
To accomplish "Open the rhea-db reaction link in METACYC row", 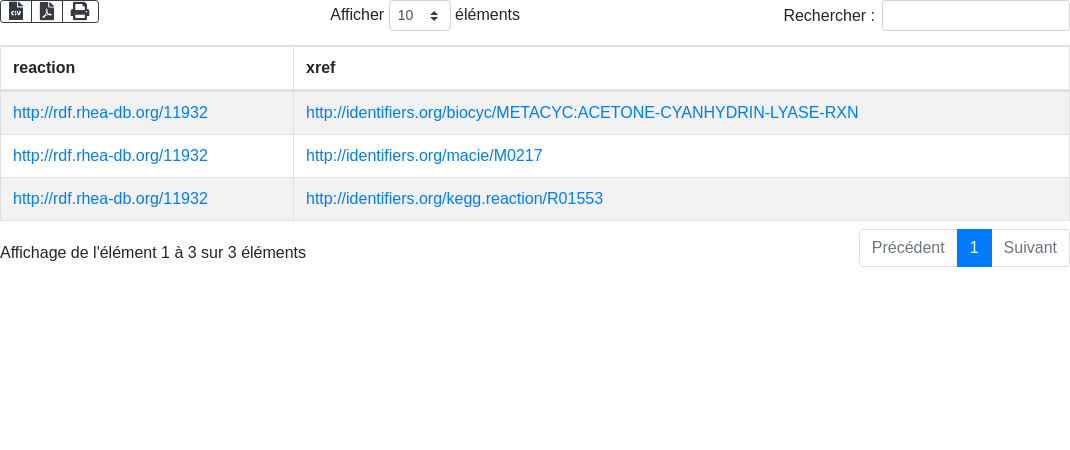I will point(110,113).
